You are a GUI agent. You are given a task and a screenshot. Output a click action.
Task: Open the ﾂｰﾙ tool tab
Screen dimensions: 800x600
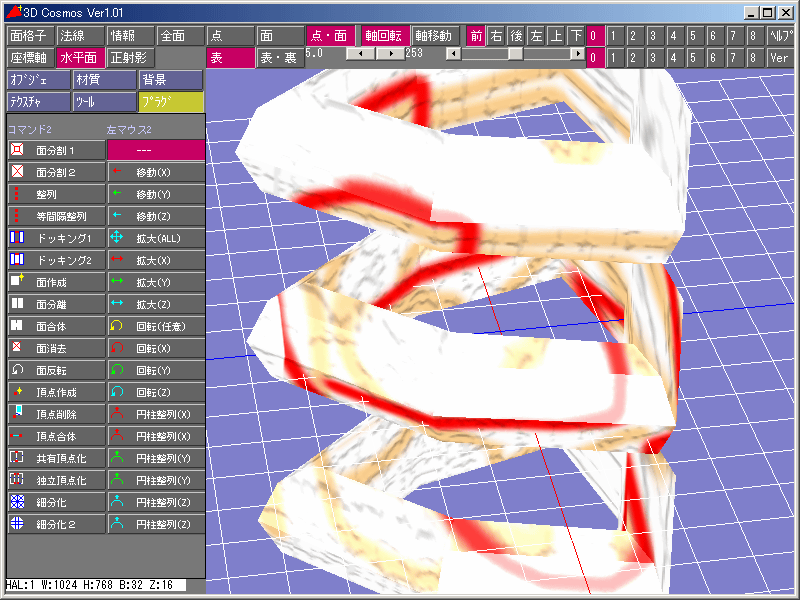104,102
